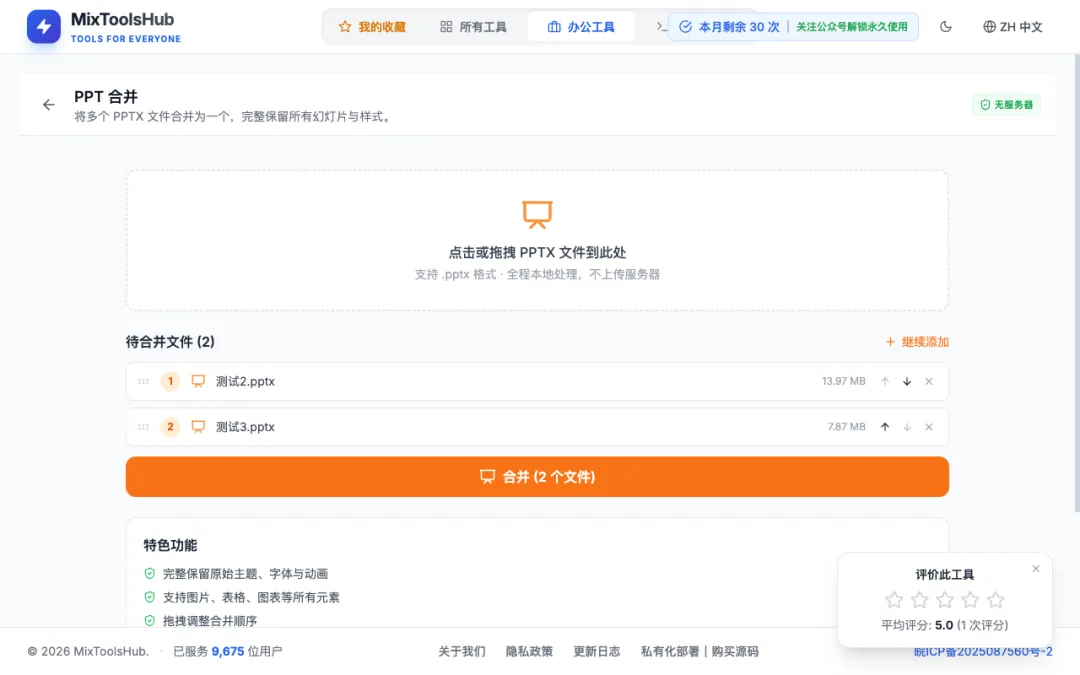Click the 9,675 user count text

(x=227, y=652)
